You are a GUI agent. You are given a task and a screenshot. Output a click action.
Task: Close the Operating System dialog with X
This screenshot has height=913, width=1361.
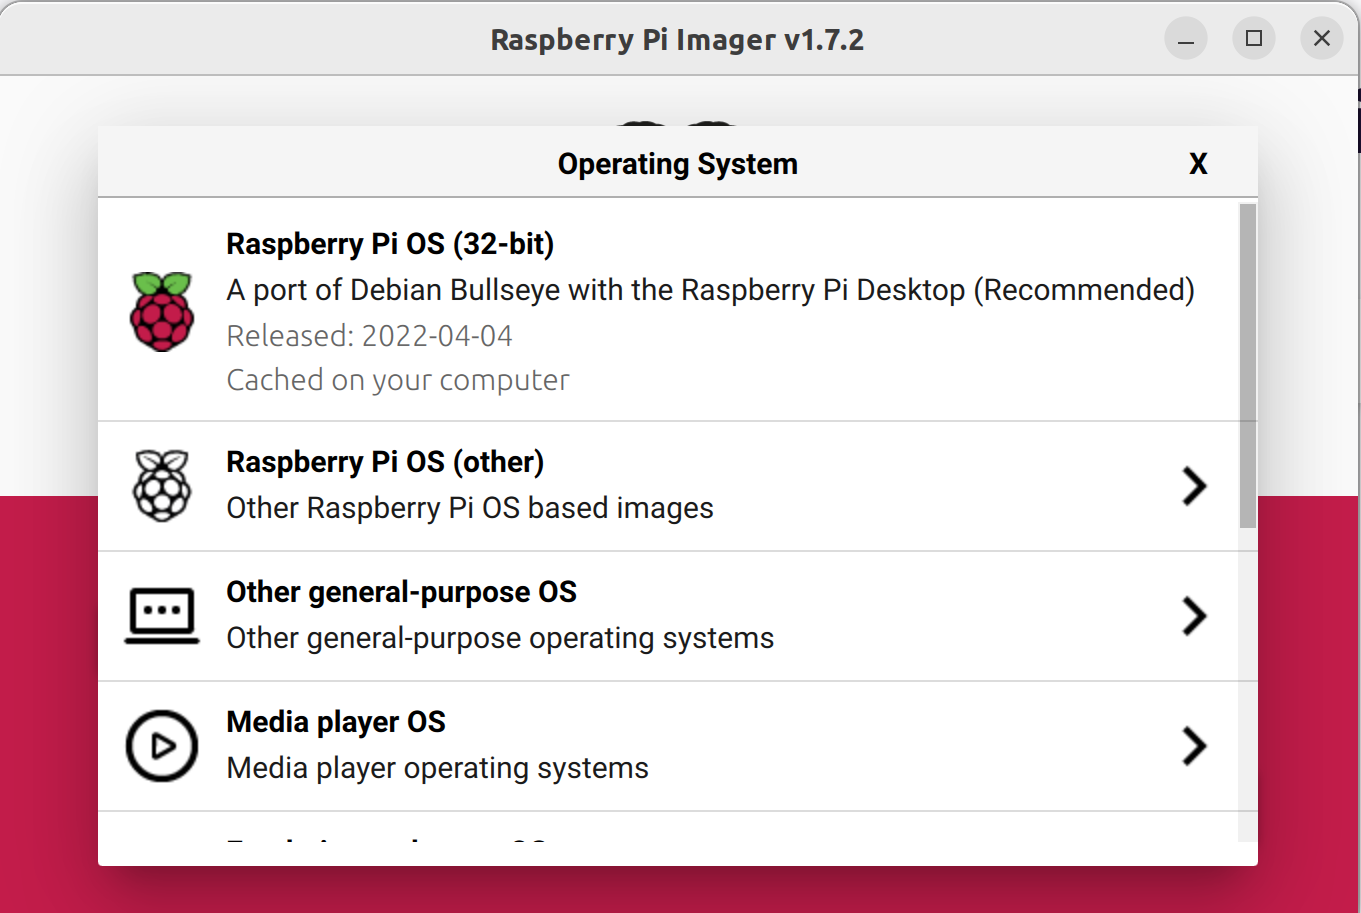click(1198, 164)
